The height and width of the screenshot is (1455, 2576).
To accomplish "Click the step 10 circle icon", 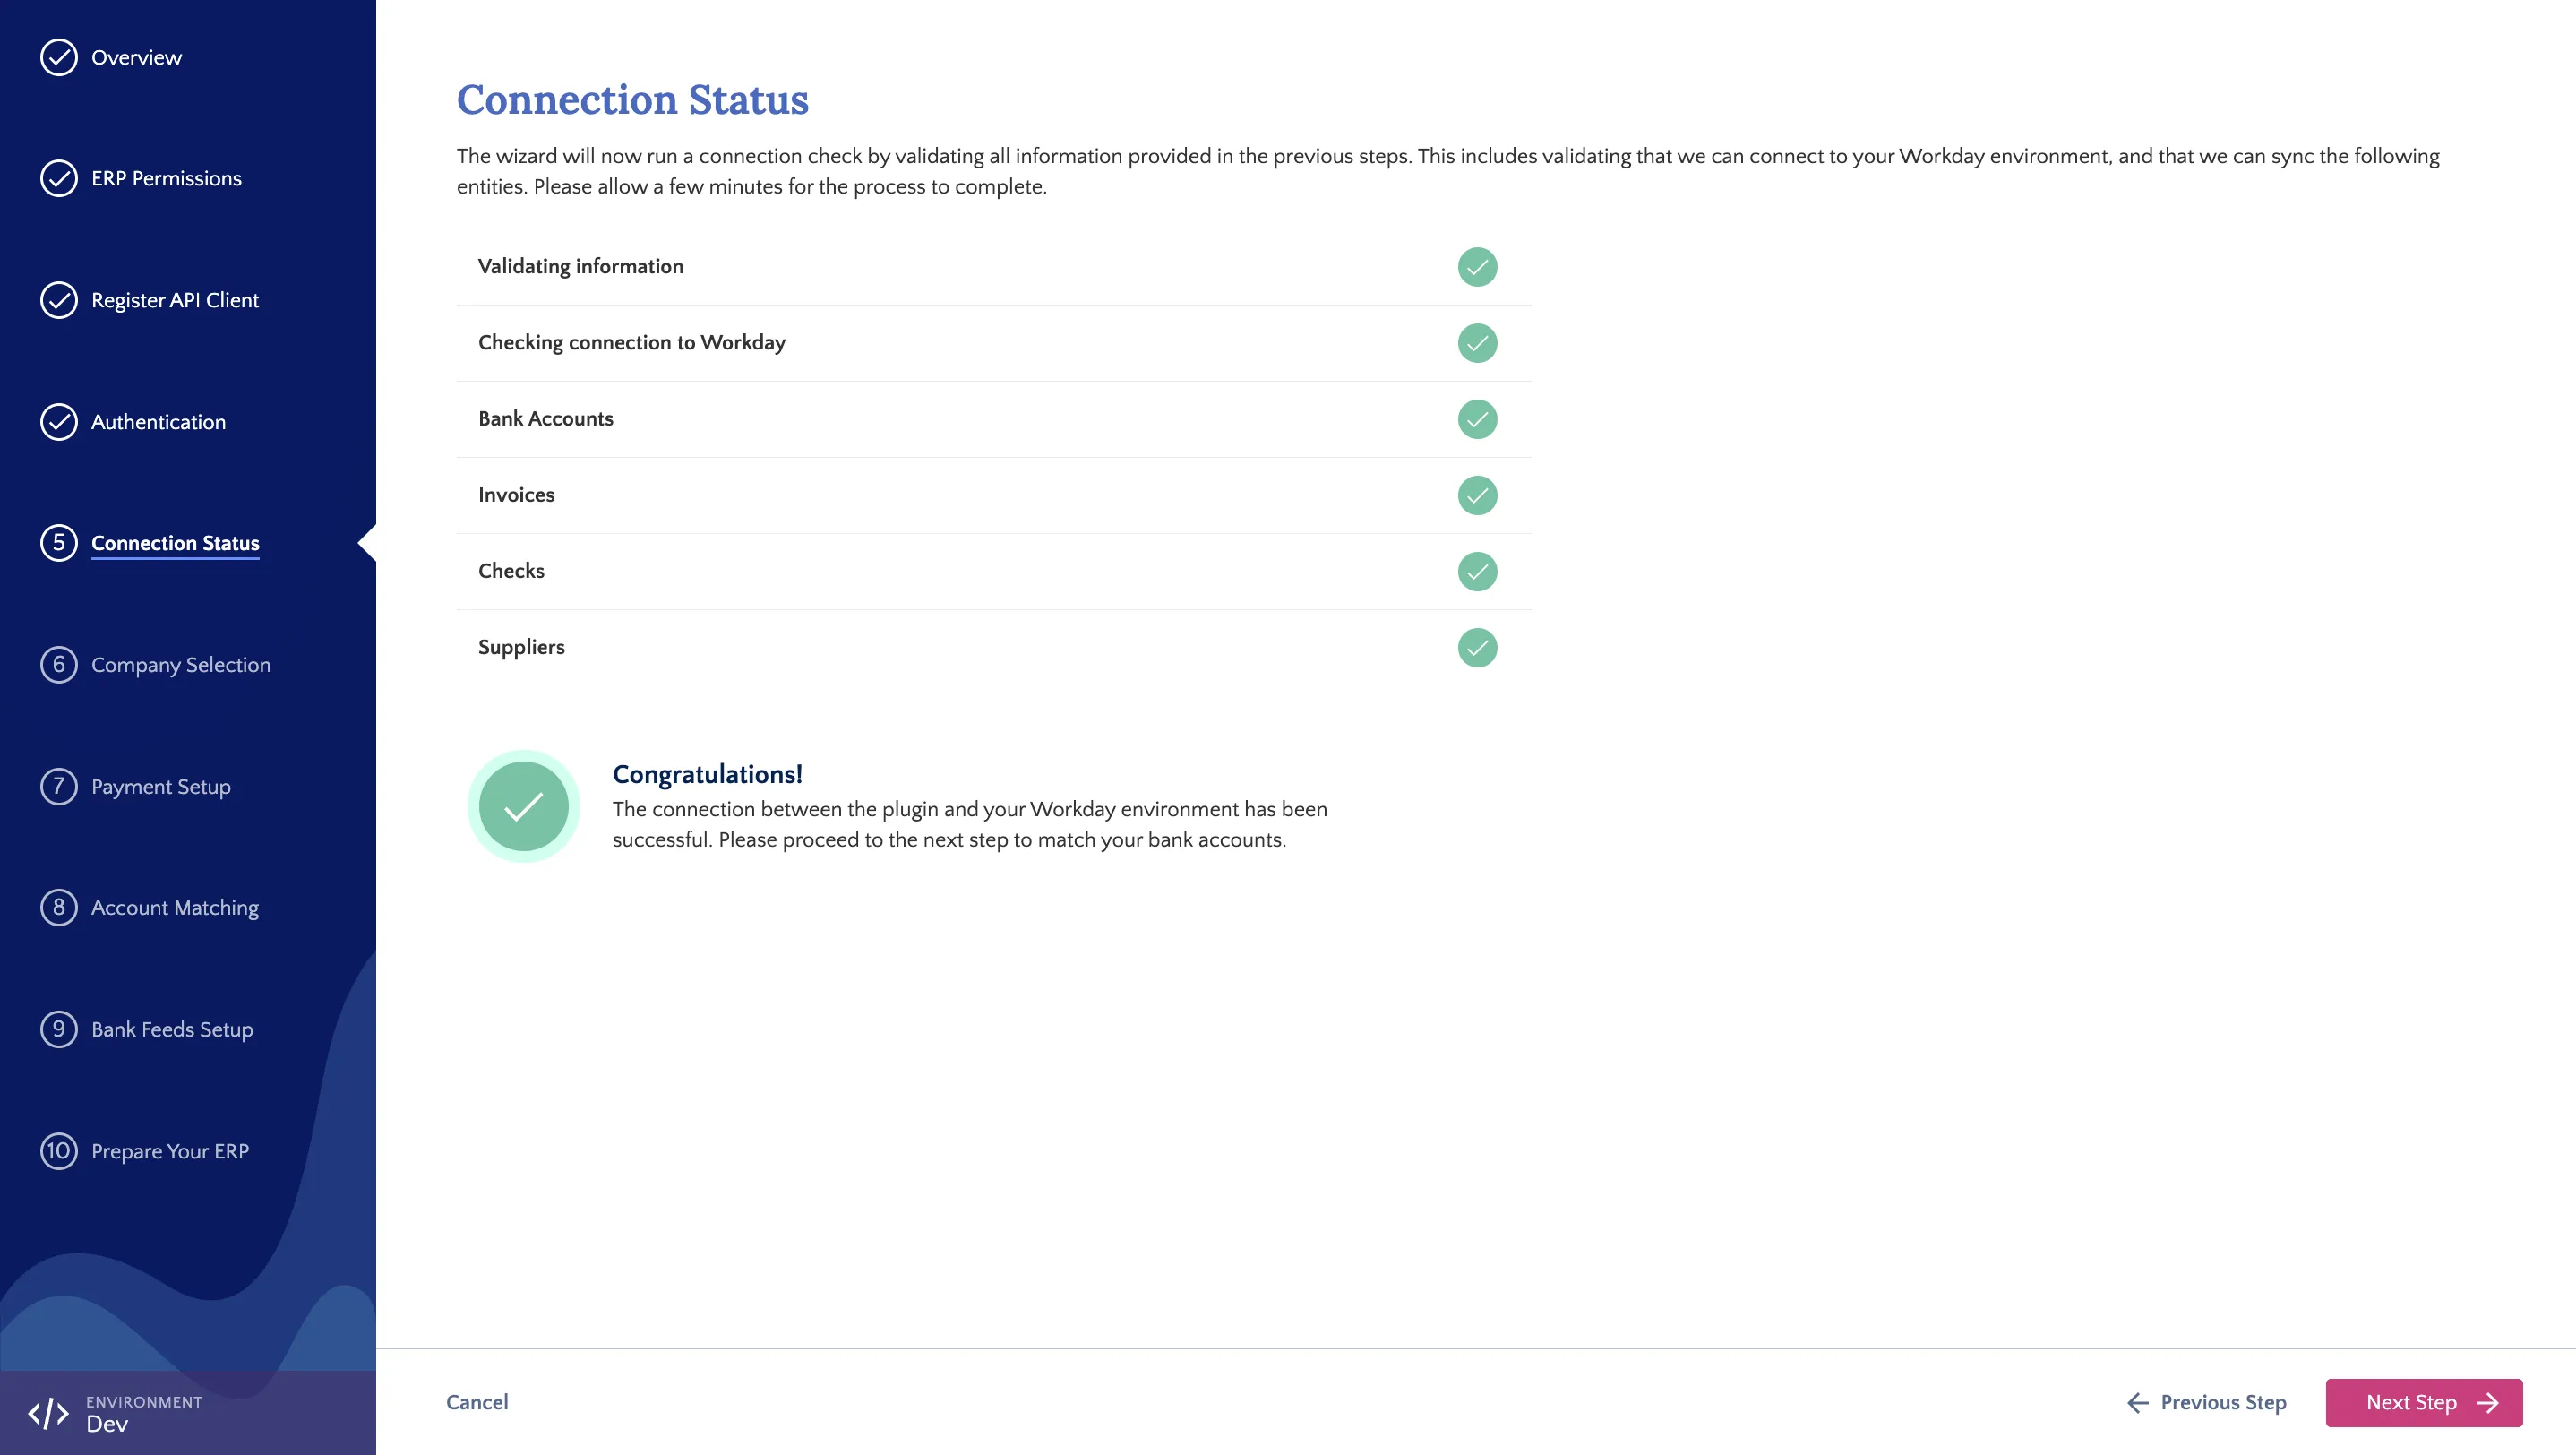I will (59, 1151).
